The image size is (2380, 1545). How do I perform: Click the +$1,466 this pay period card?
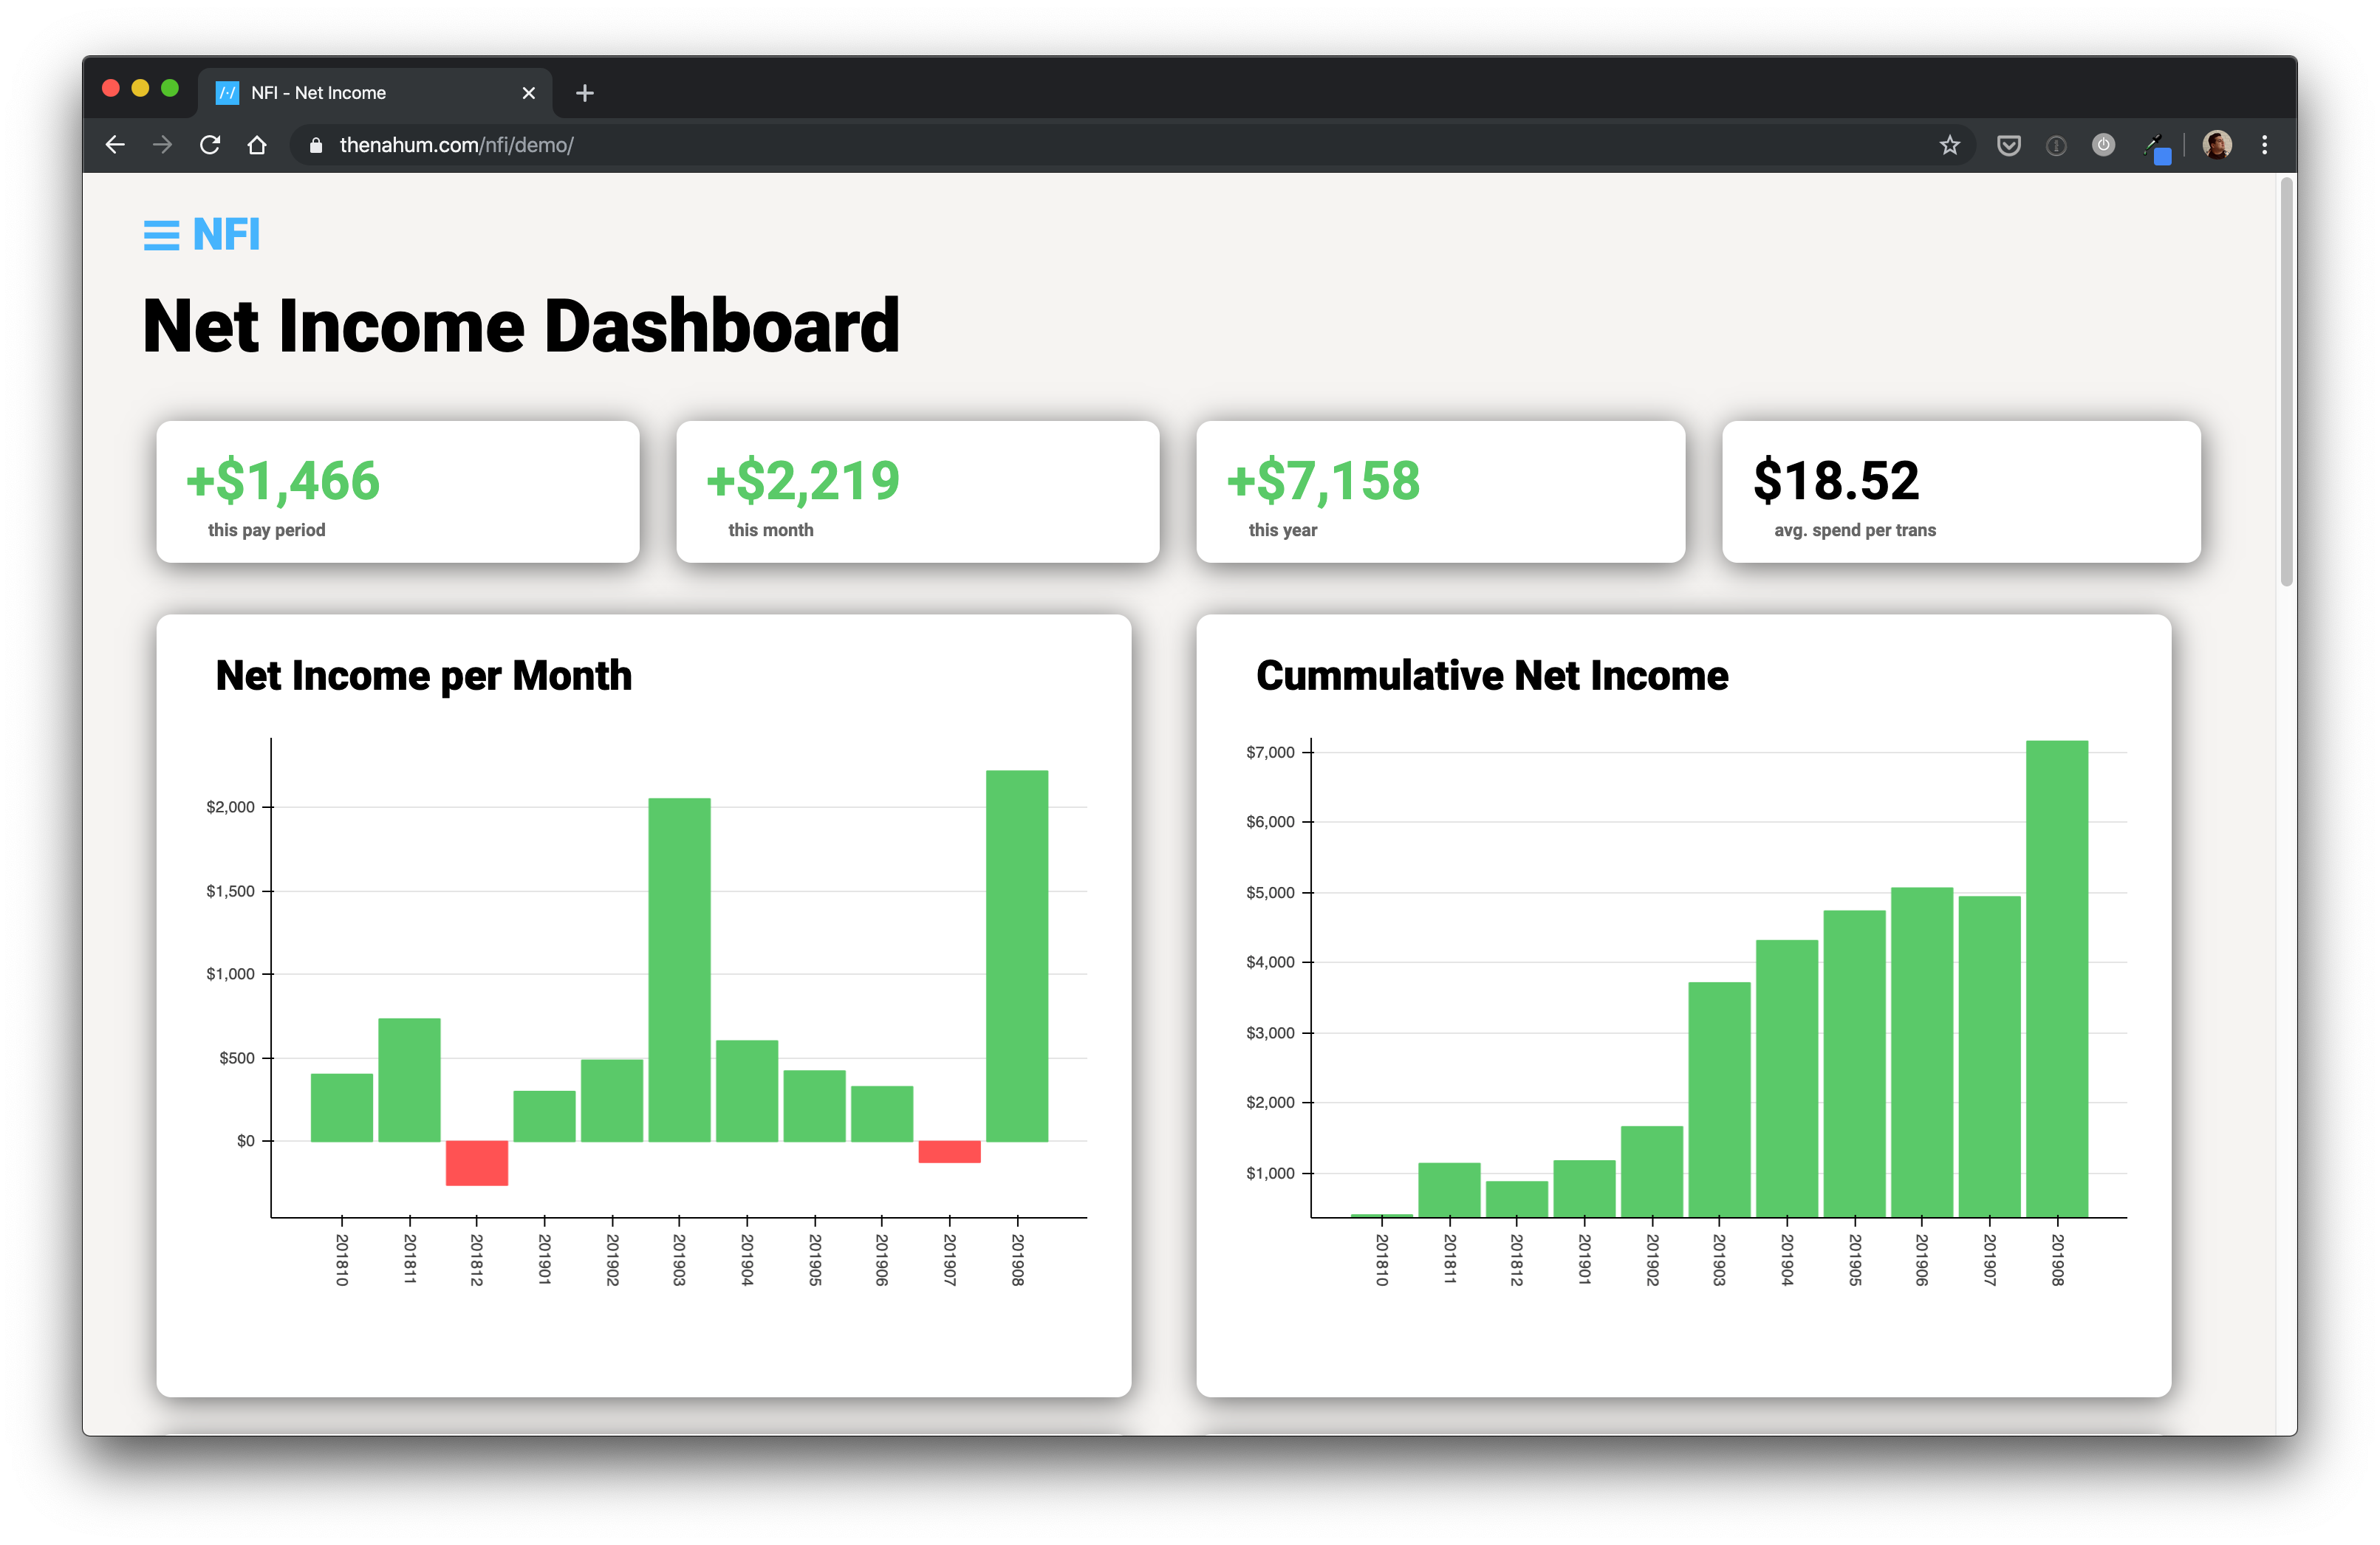(x=397, y=491)
